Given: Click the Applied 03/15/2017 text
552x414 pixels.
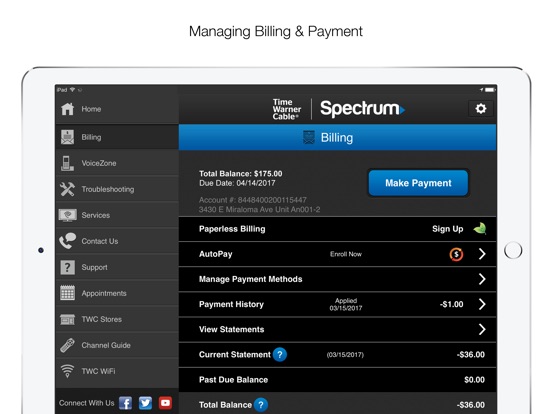Looking at the screenshot, I should pos(346,305).
